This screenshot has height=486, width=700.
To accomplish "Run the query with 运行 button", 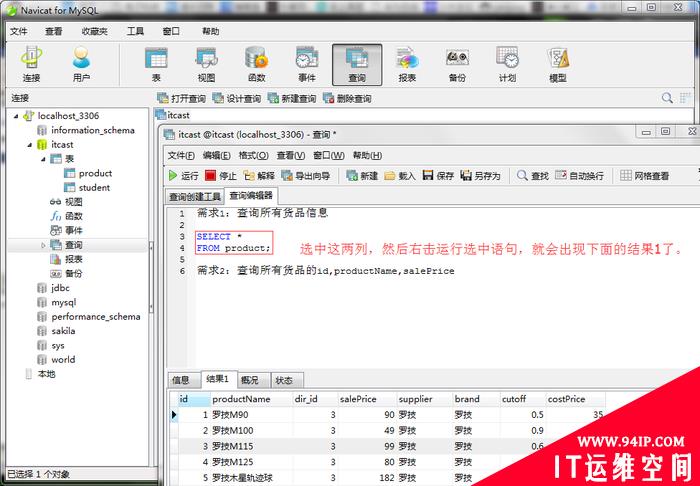I will pyautogui.click(x=183, y=176).
